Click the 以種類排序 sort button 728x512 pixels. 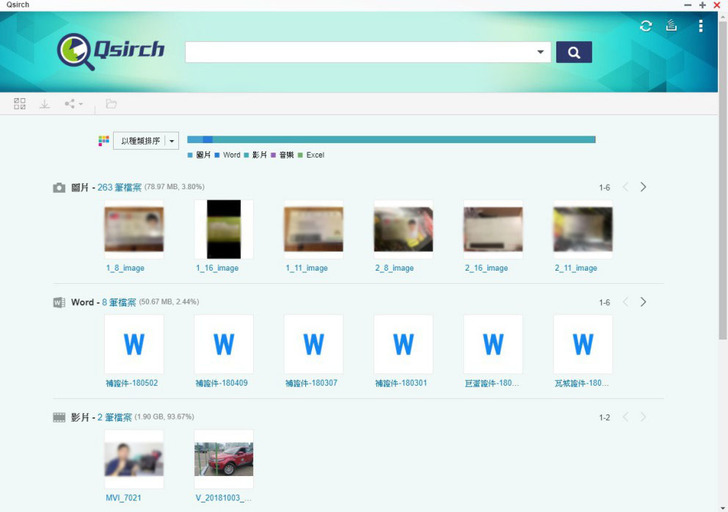tap(140, 141)
